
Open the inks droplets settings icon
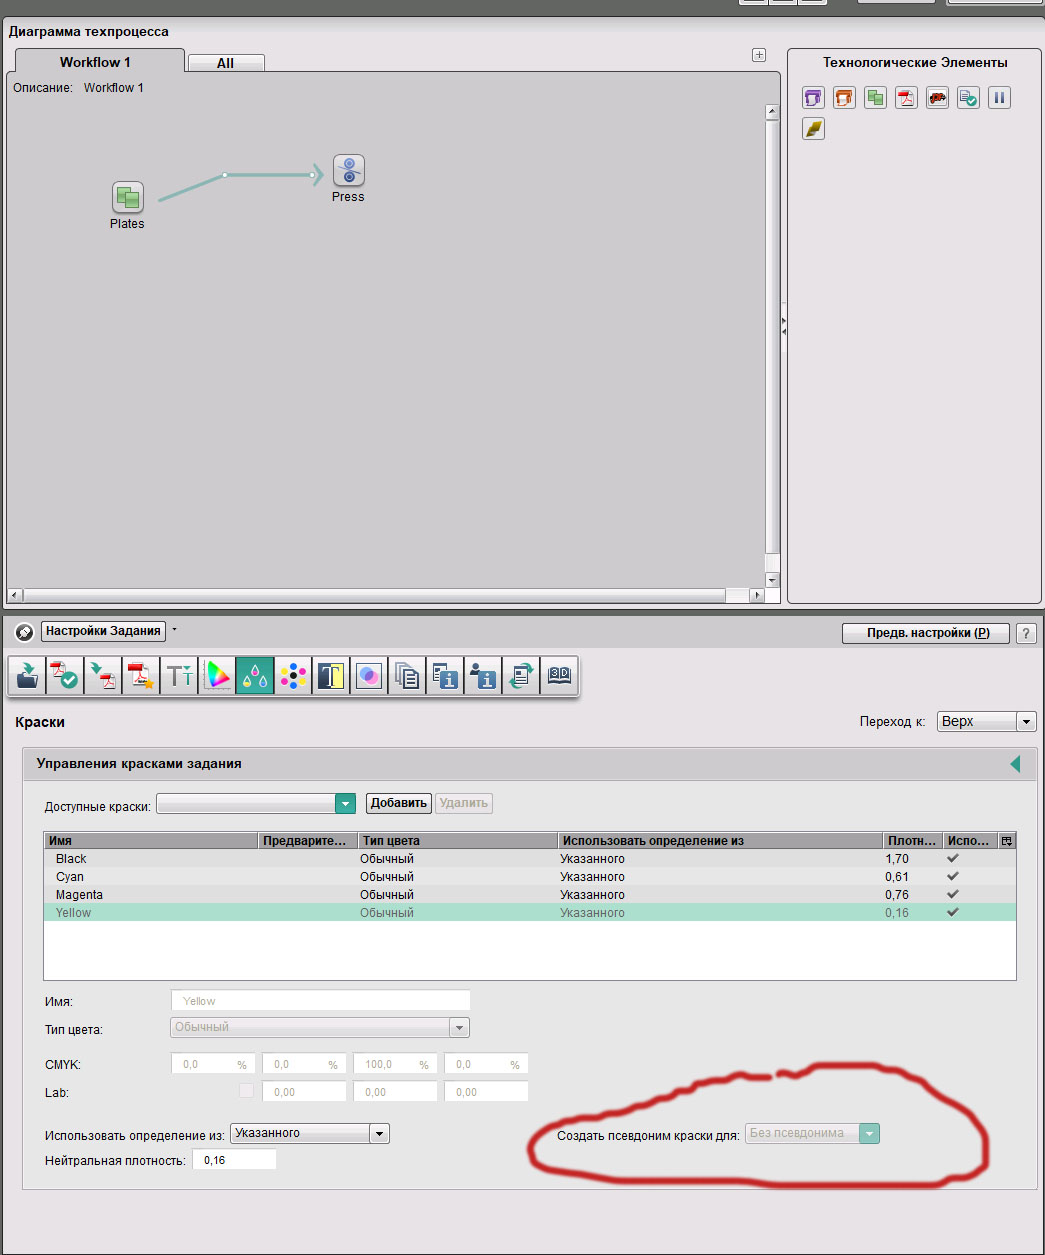coord(256,676)
